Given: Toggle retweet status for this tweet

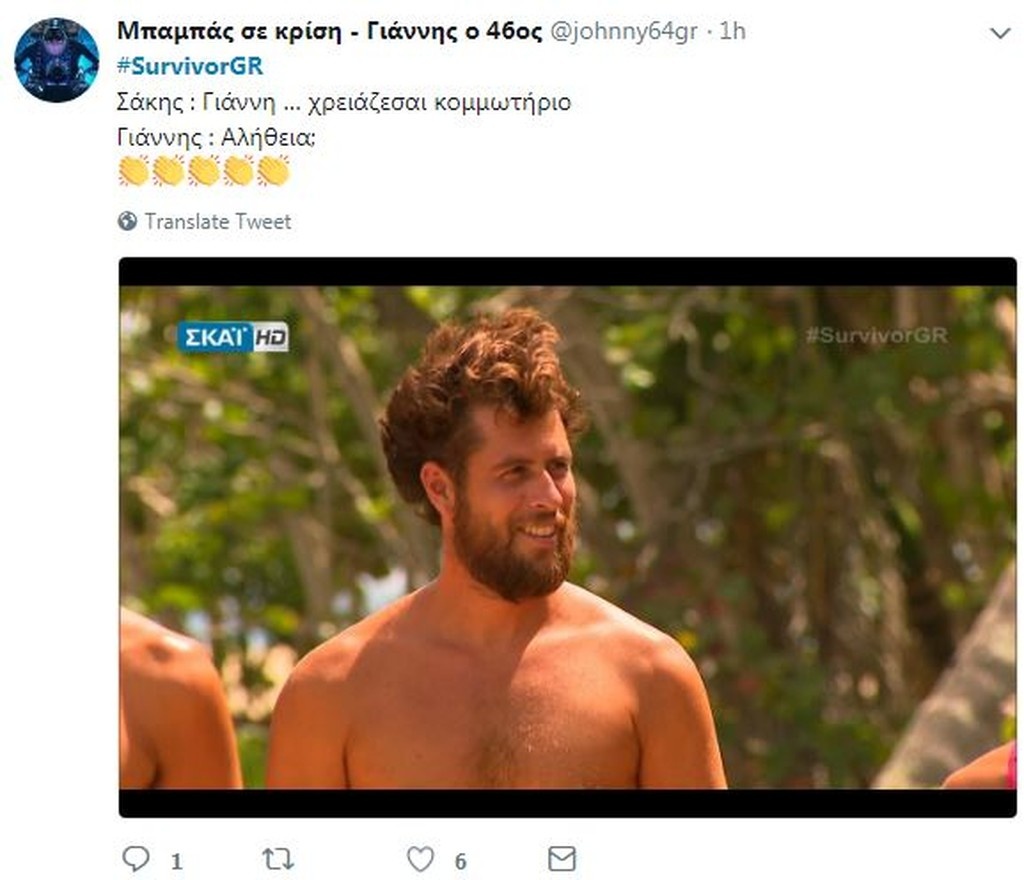Looking at the screenshot, I should pos(279,856).
